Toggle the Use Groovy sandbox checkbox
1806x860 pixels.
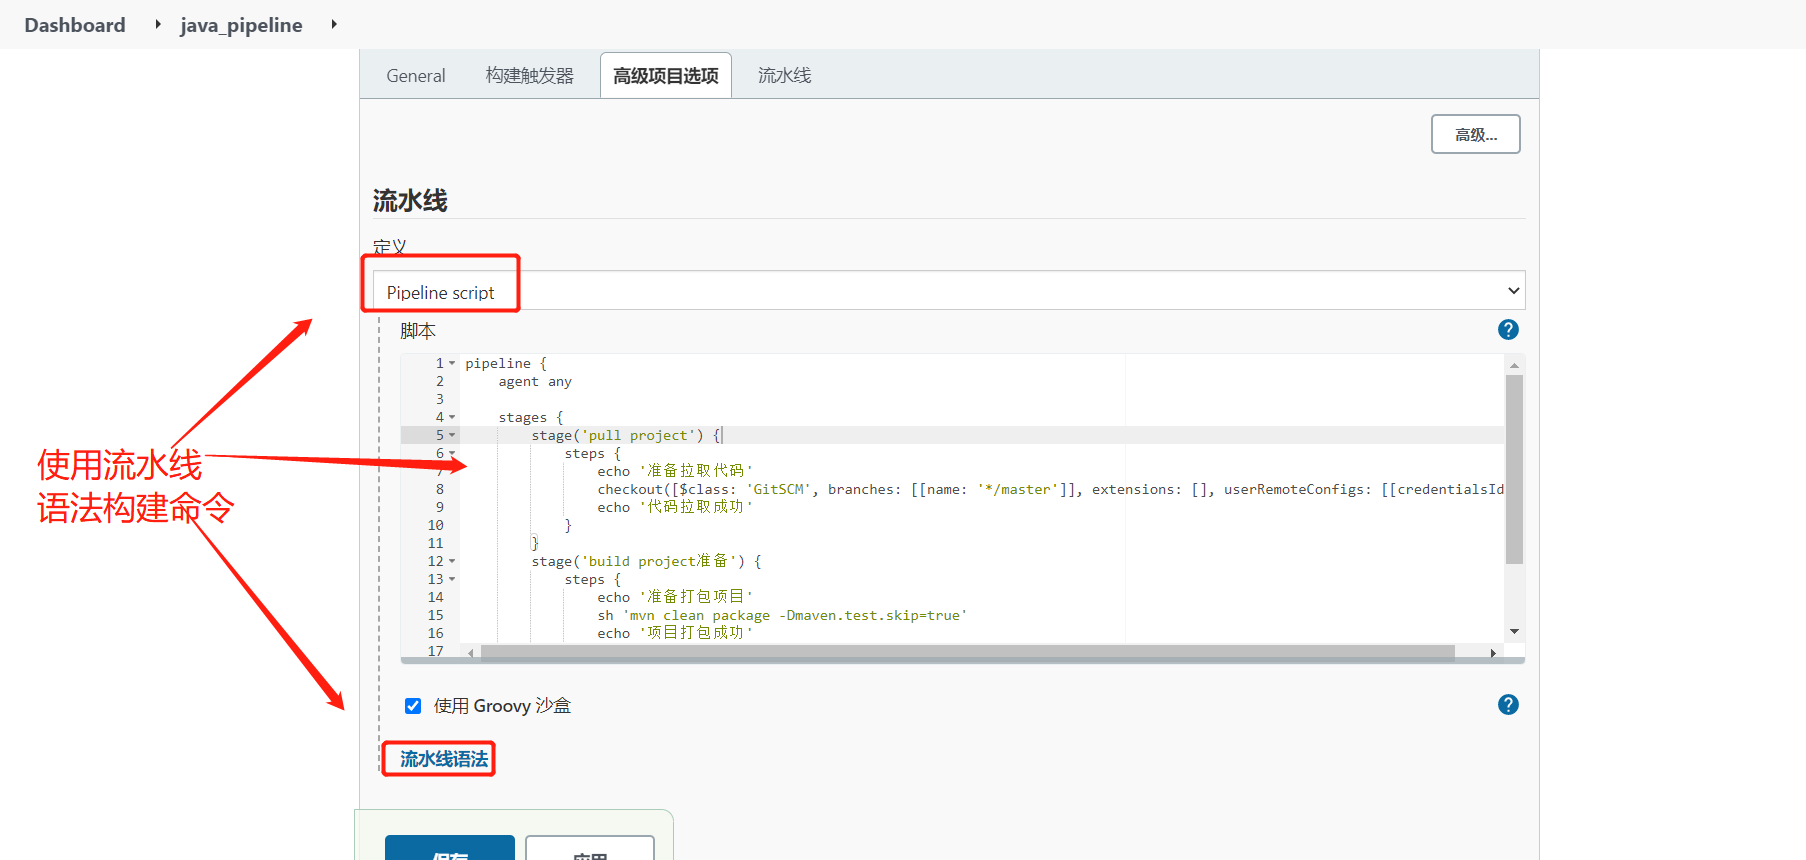413,706
